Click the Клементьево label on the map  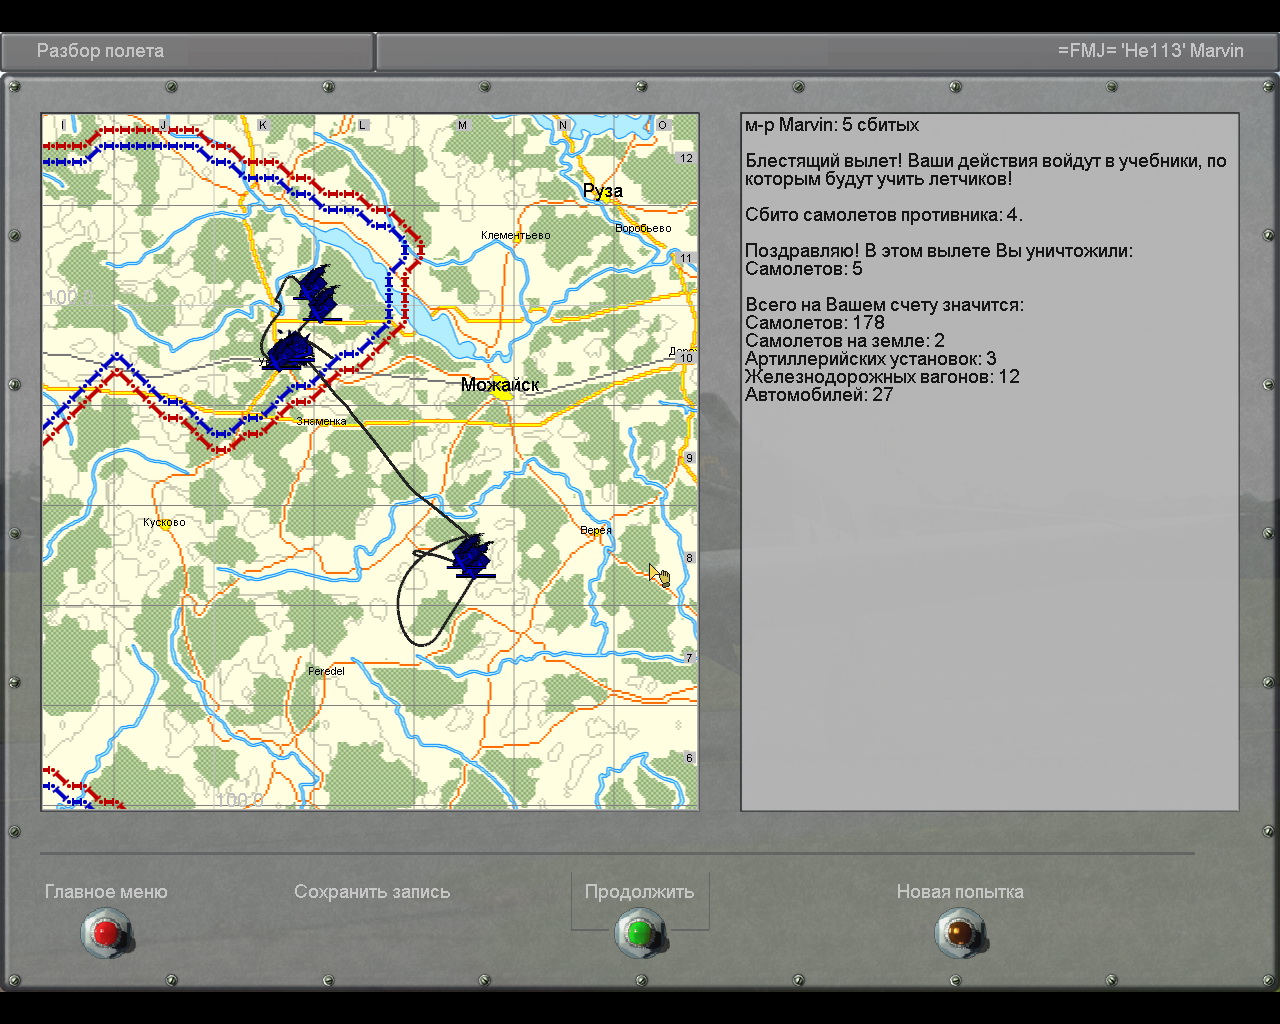[x=515, y=236]
